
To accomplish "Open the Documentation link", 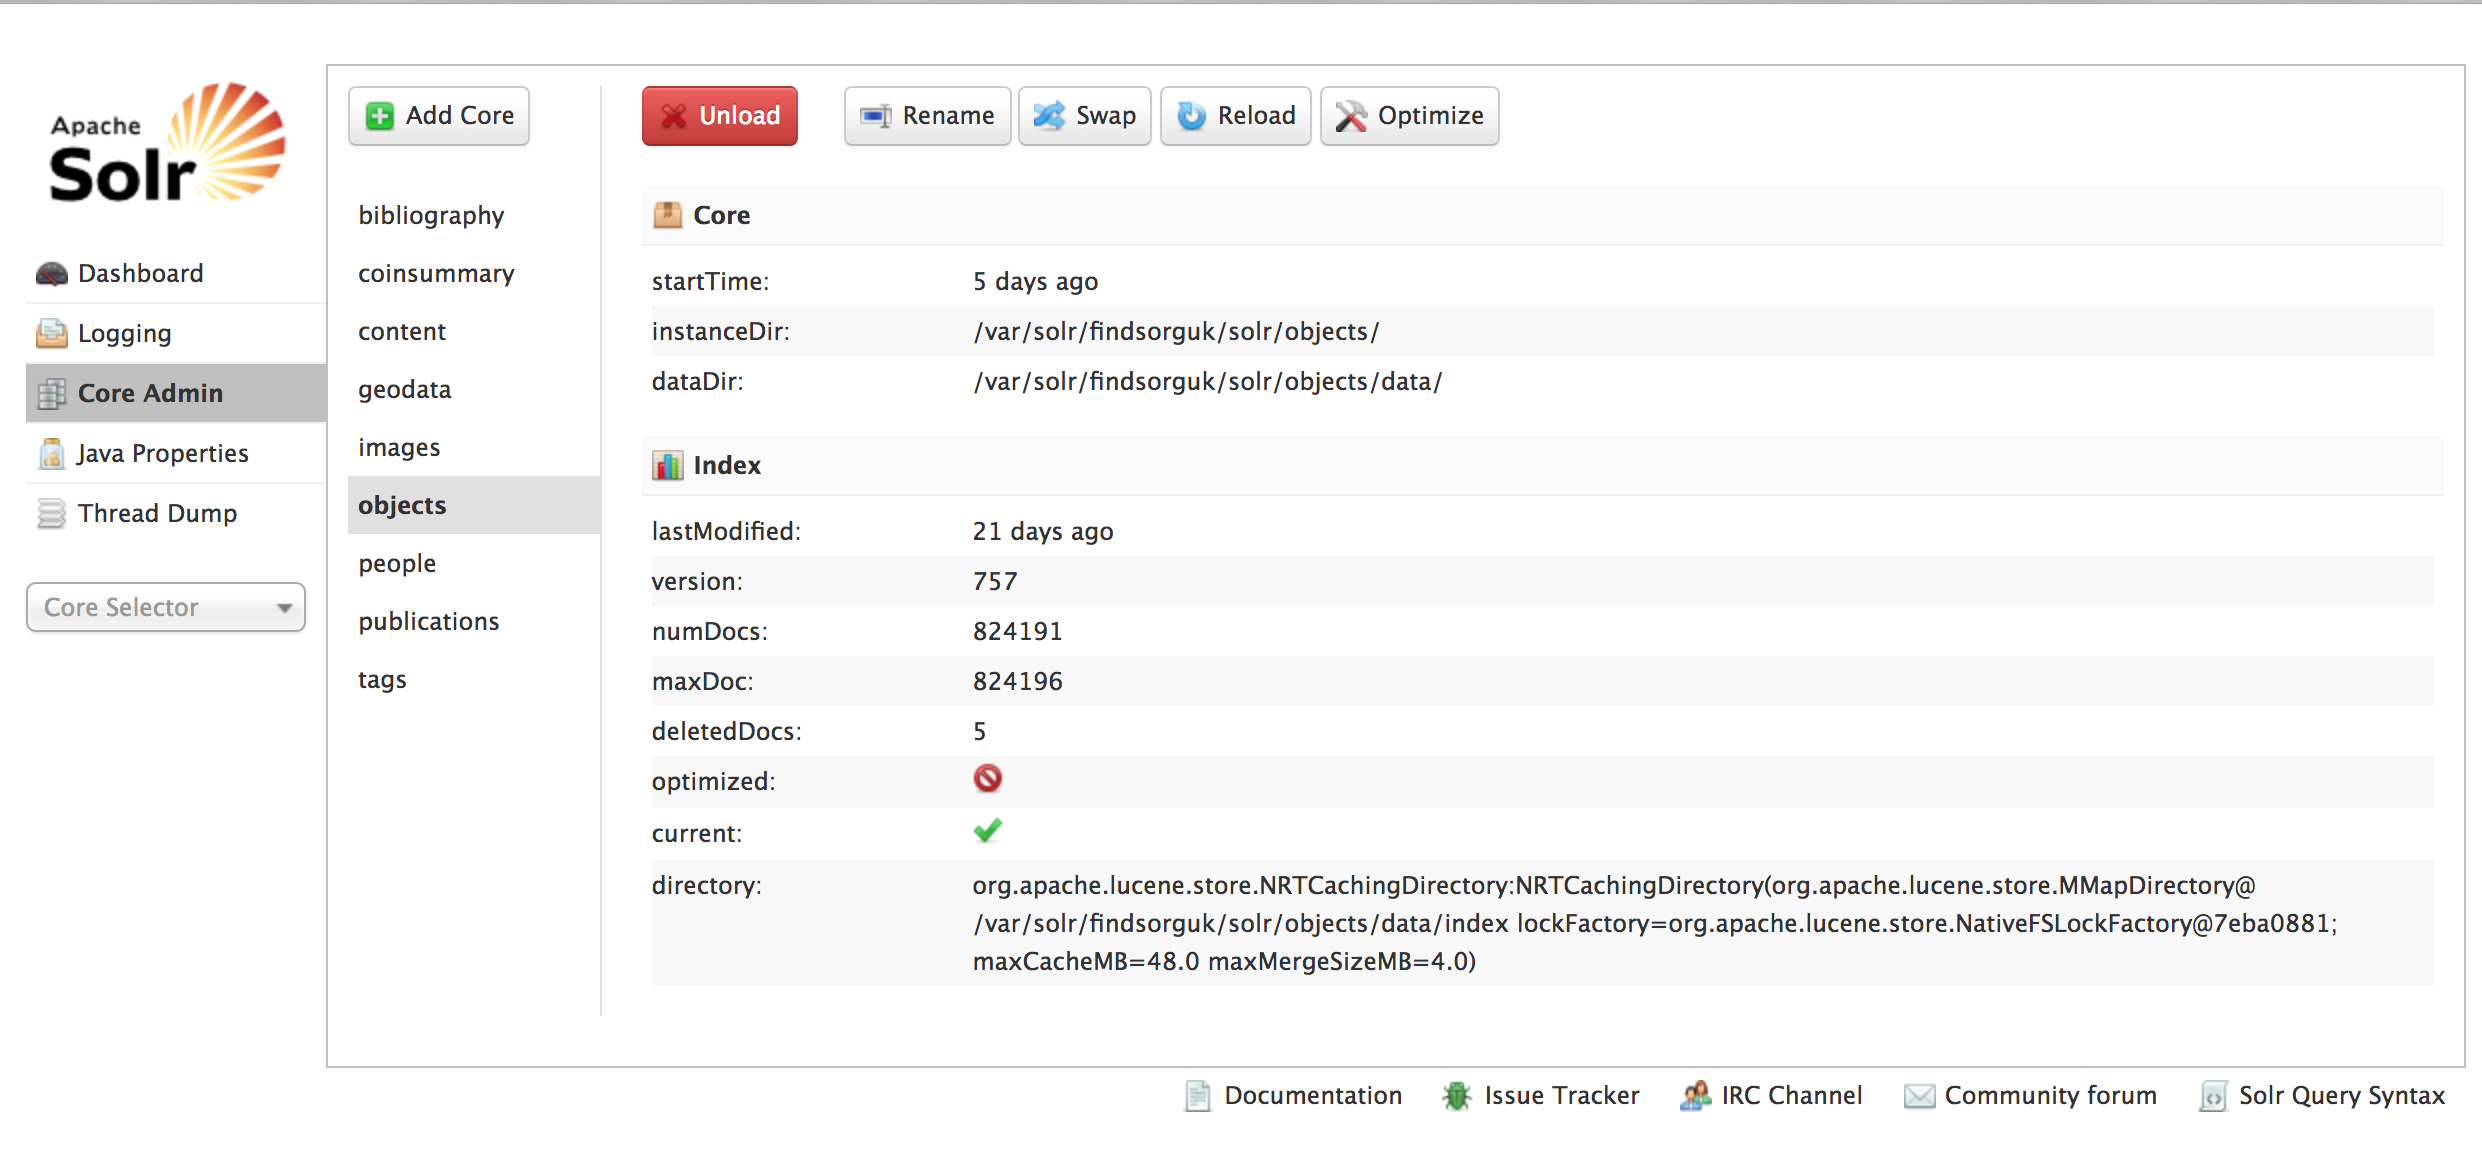I will pyautogui.click(x=1312, y=1096).
